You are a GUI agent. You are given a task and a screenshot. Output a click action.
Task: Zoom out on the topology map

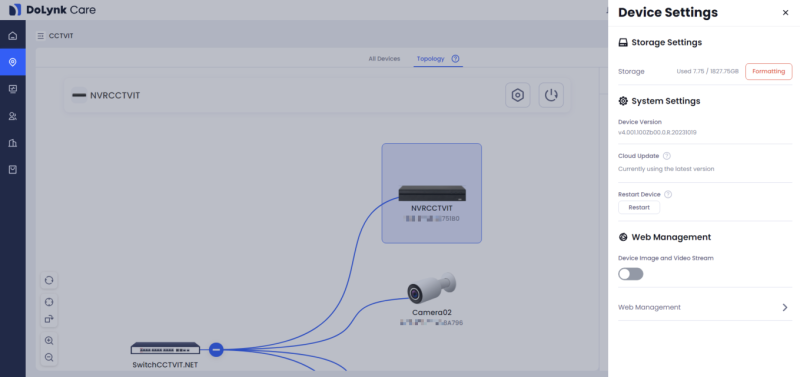click(49, 357)
